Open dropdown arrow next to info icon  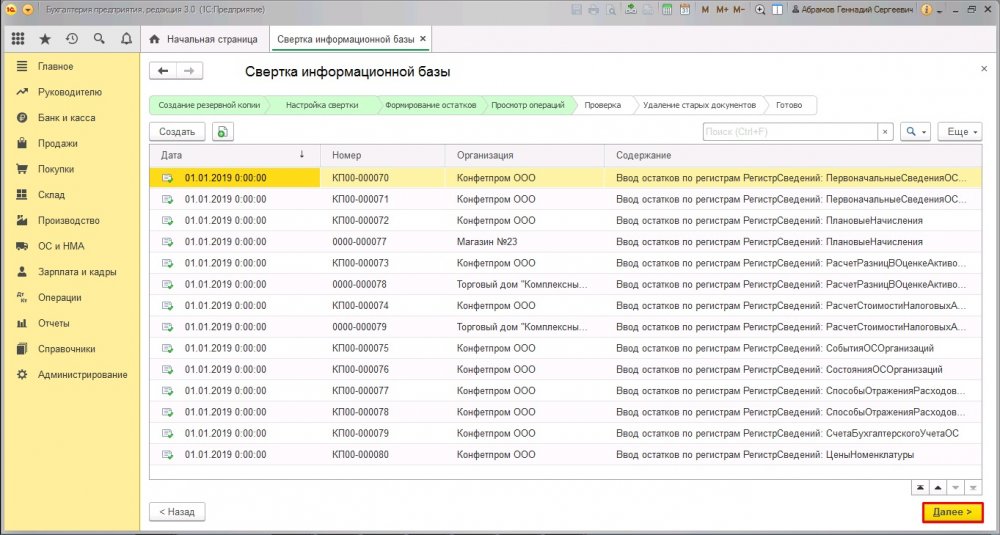[940, 11]
